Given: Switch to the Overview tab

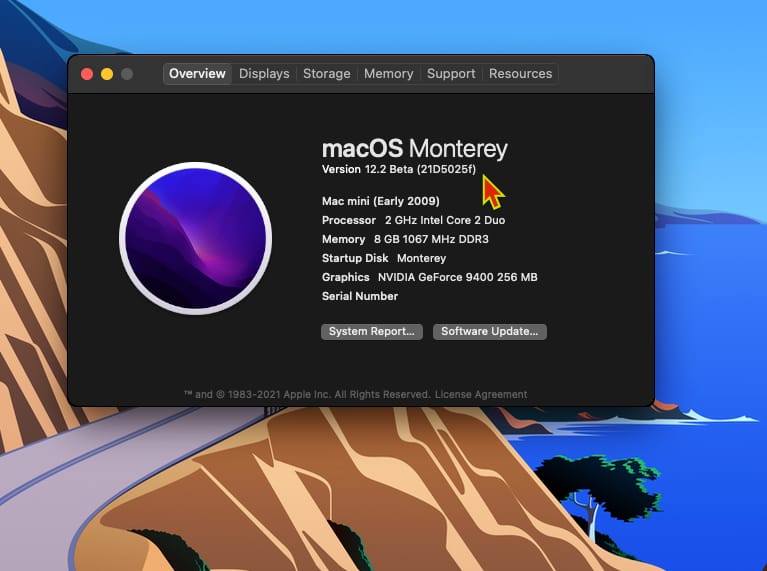Looking at the screenshot, I should (197, 74).
